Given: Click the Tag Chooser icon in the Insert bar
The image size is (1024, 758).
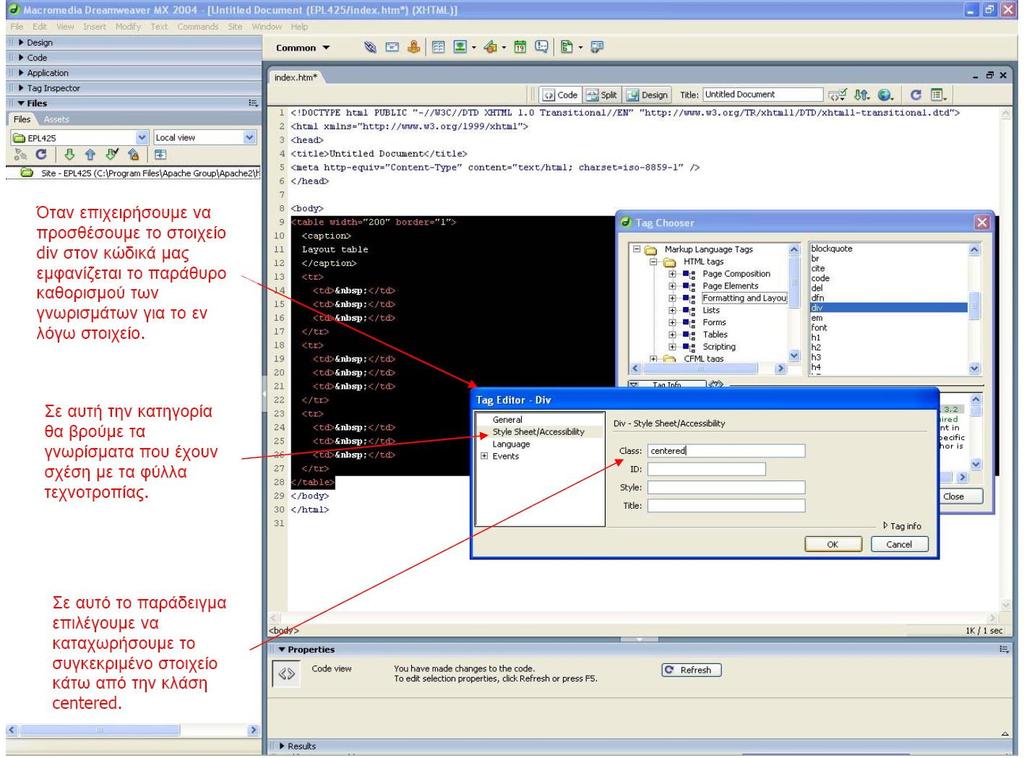Looking at the screenshot, I should pyautogui.click(x=597, y=47).
